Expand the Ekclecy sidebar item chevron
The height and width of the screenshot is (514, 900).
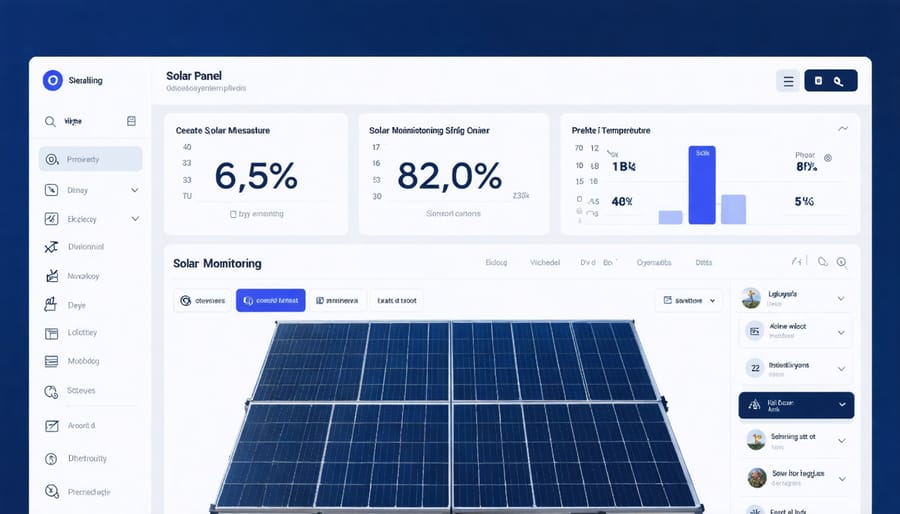135,219
